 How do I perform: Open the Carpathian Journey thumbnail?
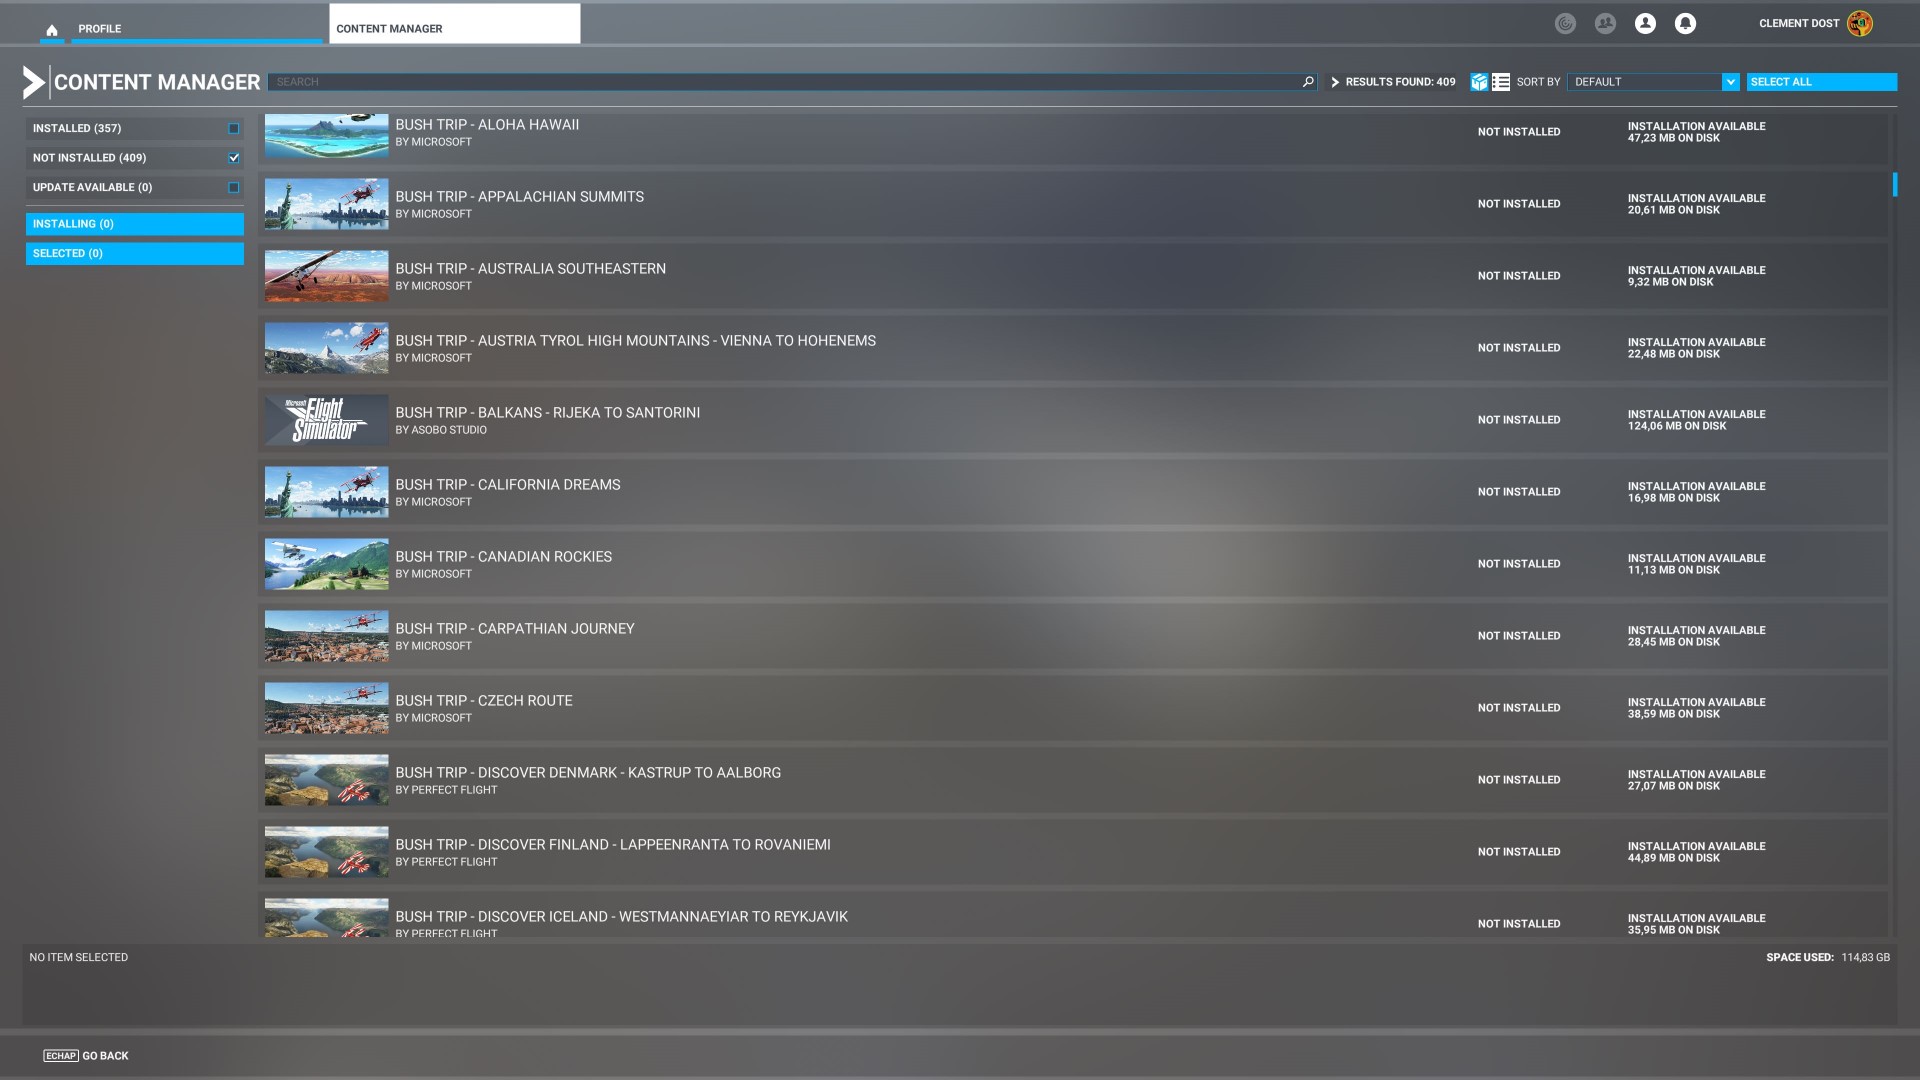pyautogui.click(x=327, y=636)
